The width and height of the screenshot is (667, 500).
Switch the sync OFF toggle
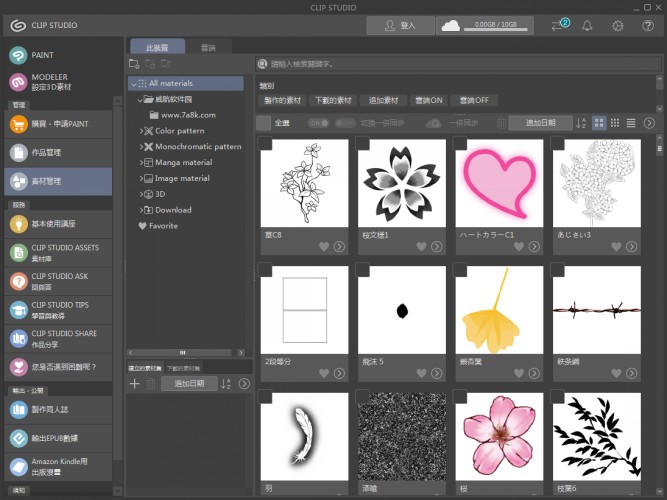[345, 123]
